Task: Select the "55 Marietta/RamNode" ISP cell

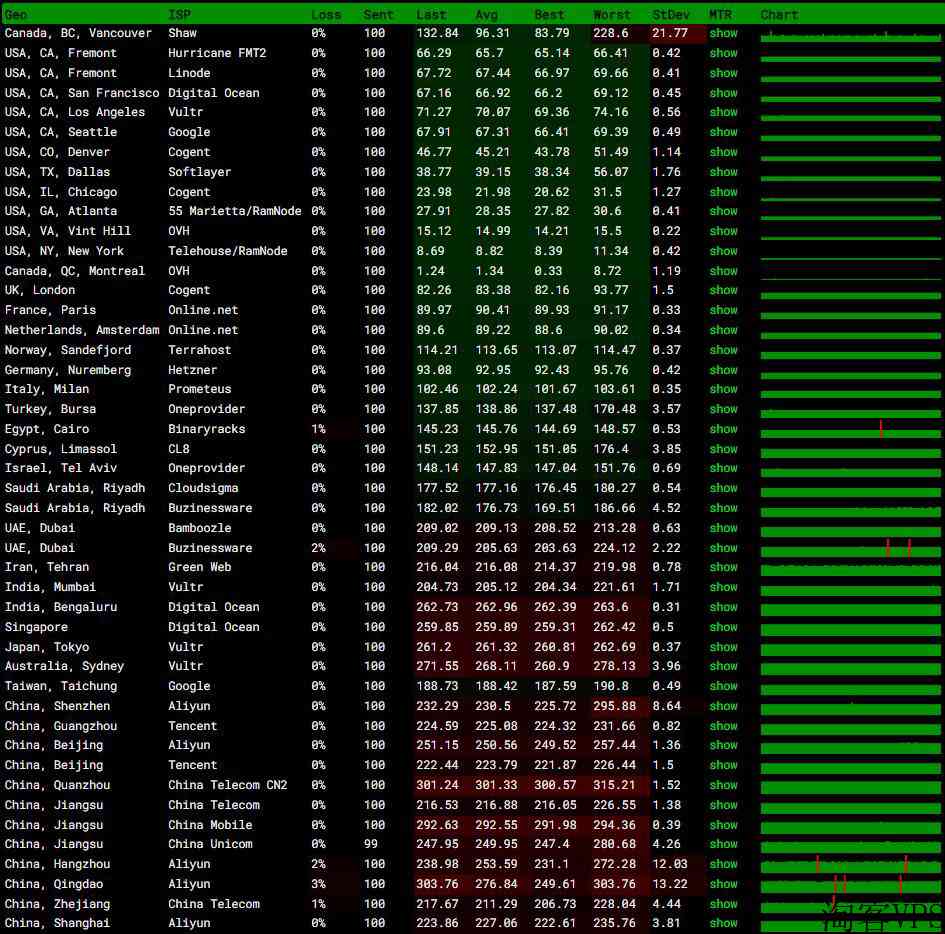Action: (234, 211)
